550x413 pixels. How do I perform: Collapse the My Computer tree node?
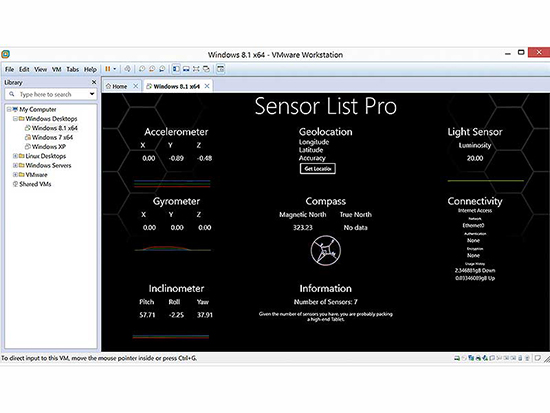pyautogui.click(x=9, y=109)
